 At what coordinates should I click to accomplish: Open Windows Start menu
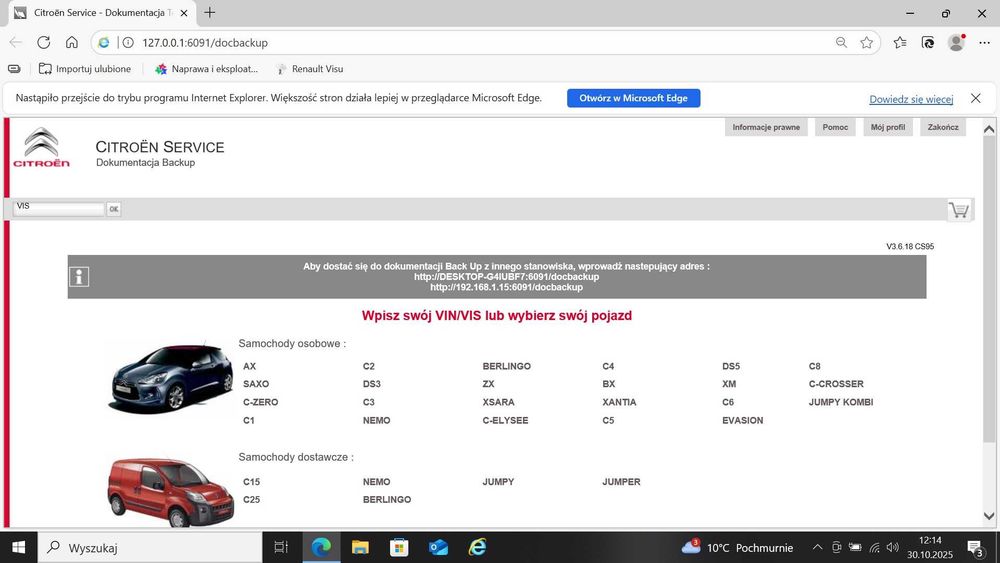(18, 547)
